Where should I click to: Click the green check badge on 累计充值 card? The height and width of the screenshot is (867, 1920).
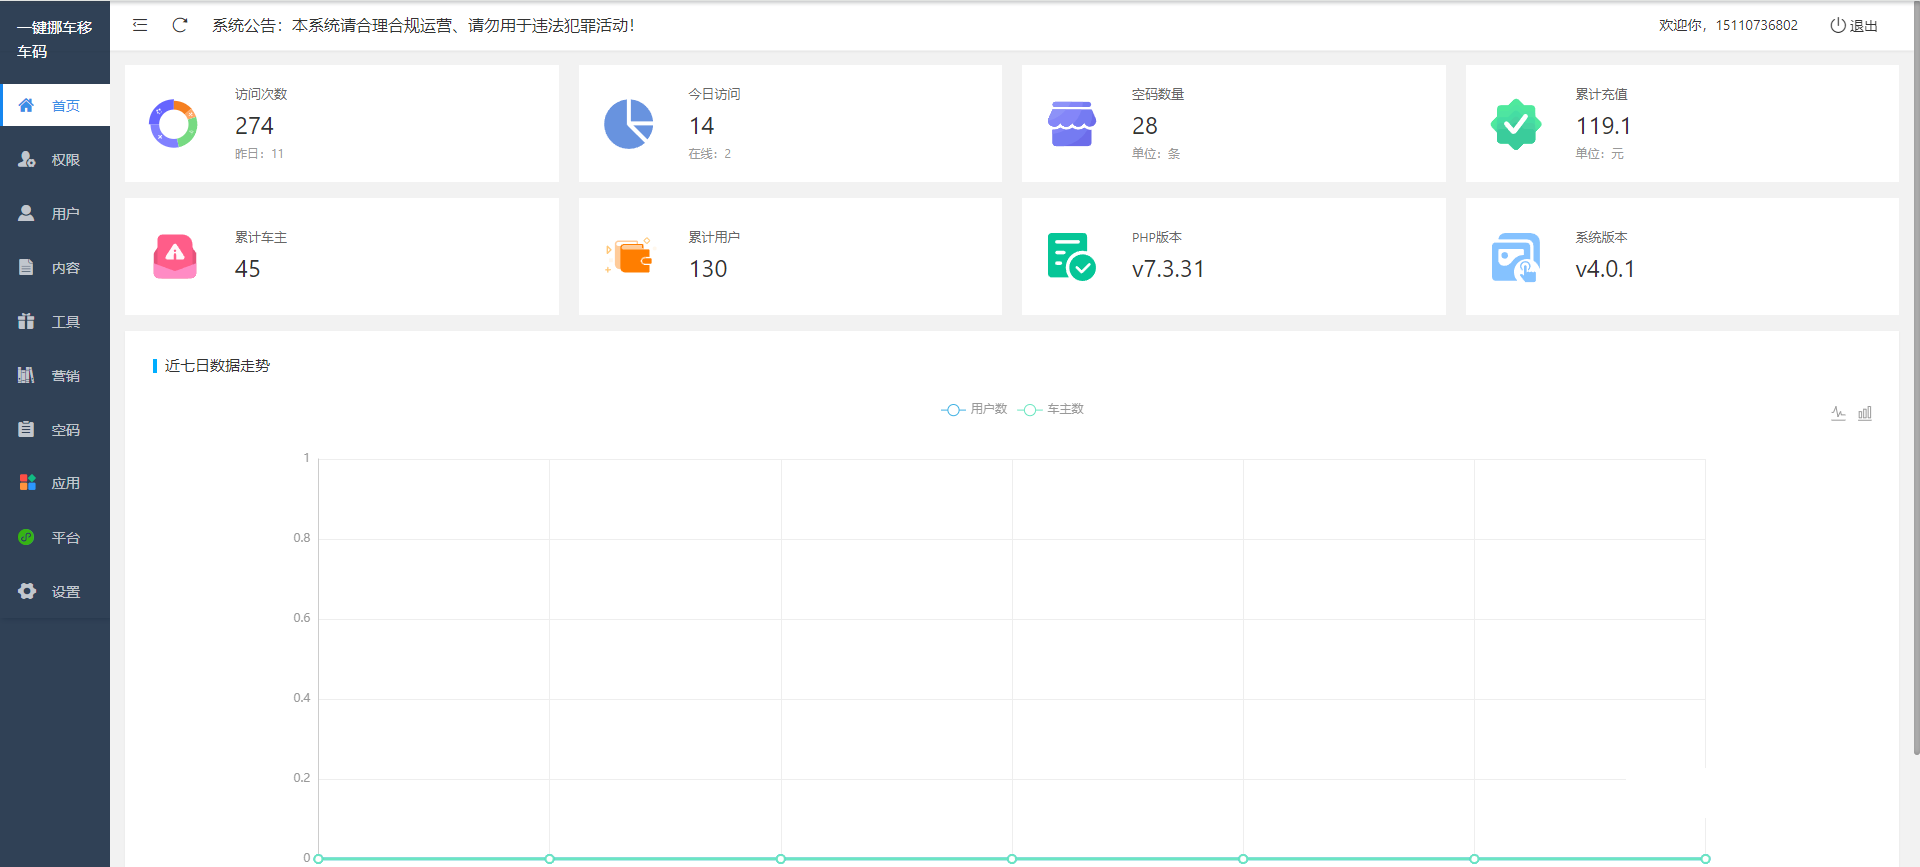(x=1516, y=124)
